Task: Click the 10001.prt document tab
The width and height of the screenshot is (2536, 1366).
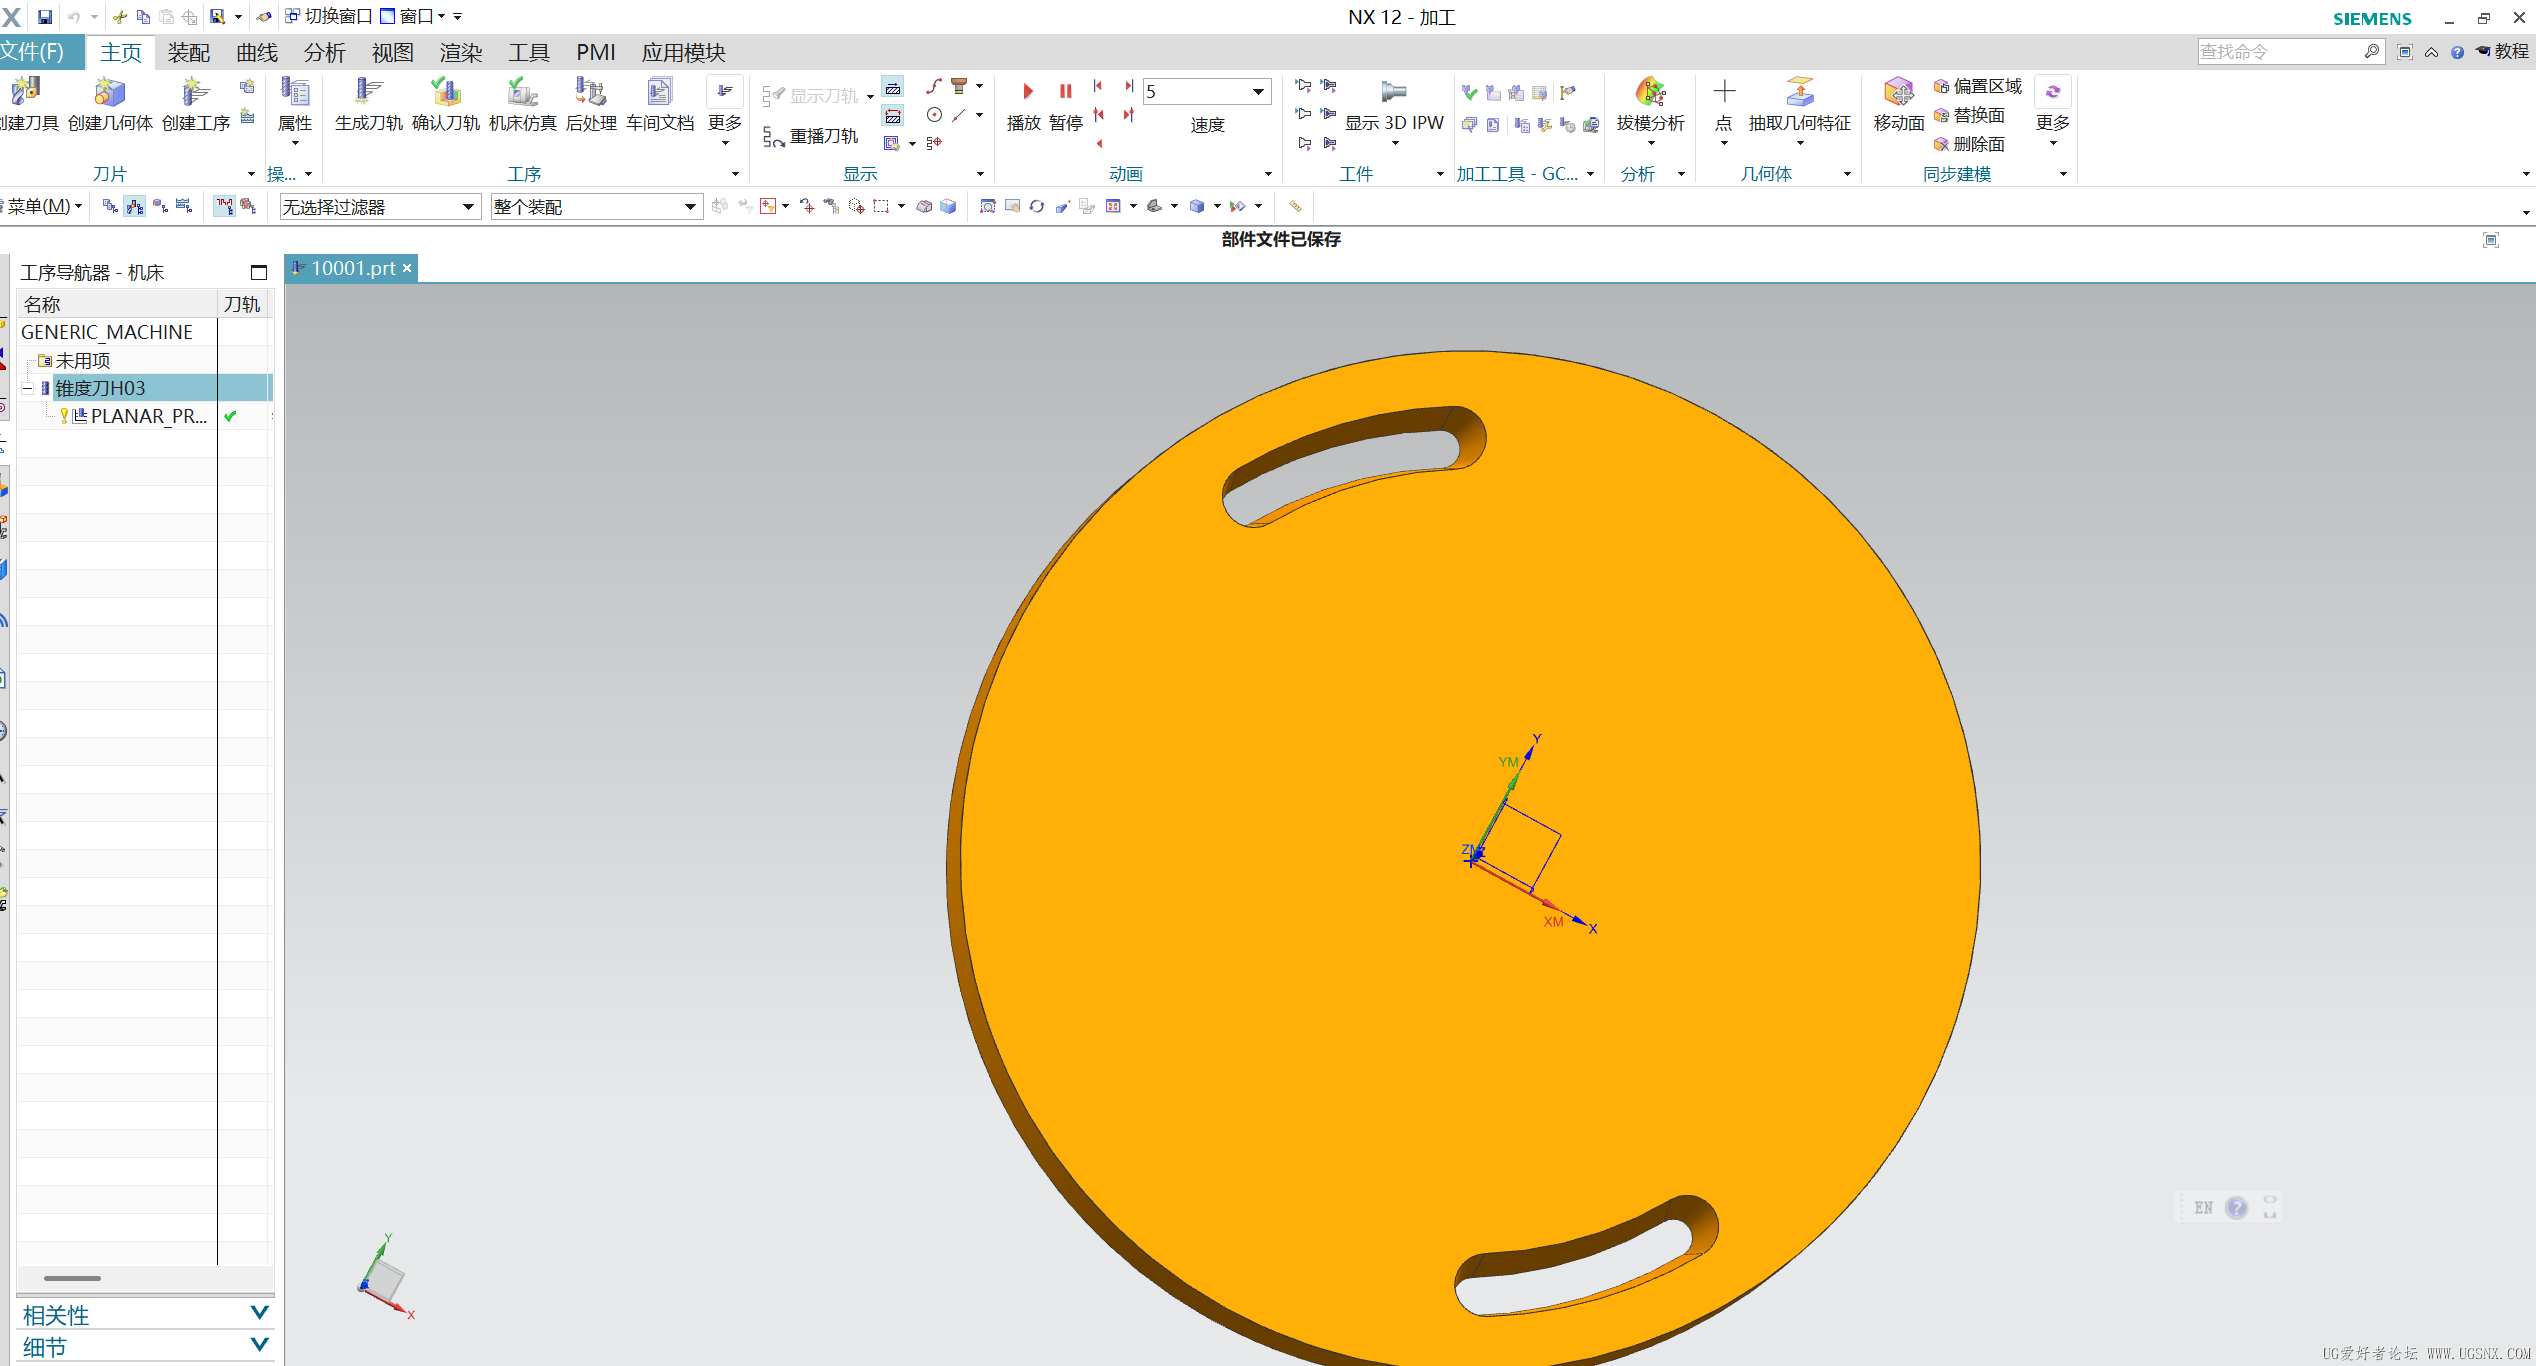Action: click(351, 268)
